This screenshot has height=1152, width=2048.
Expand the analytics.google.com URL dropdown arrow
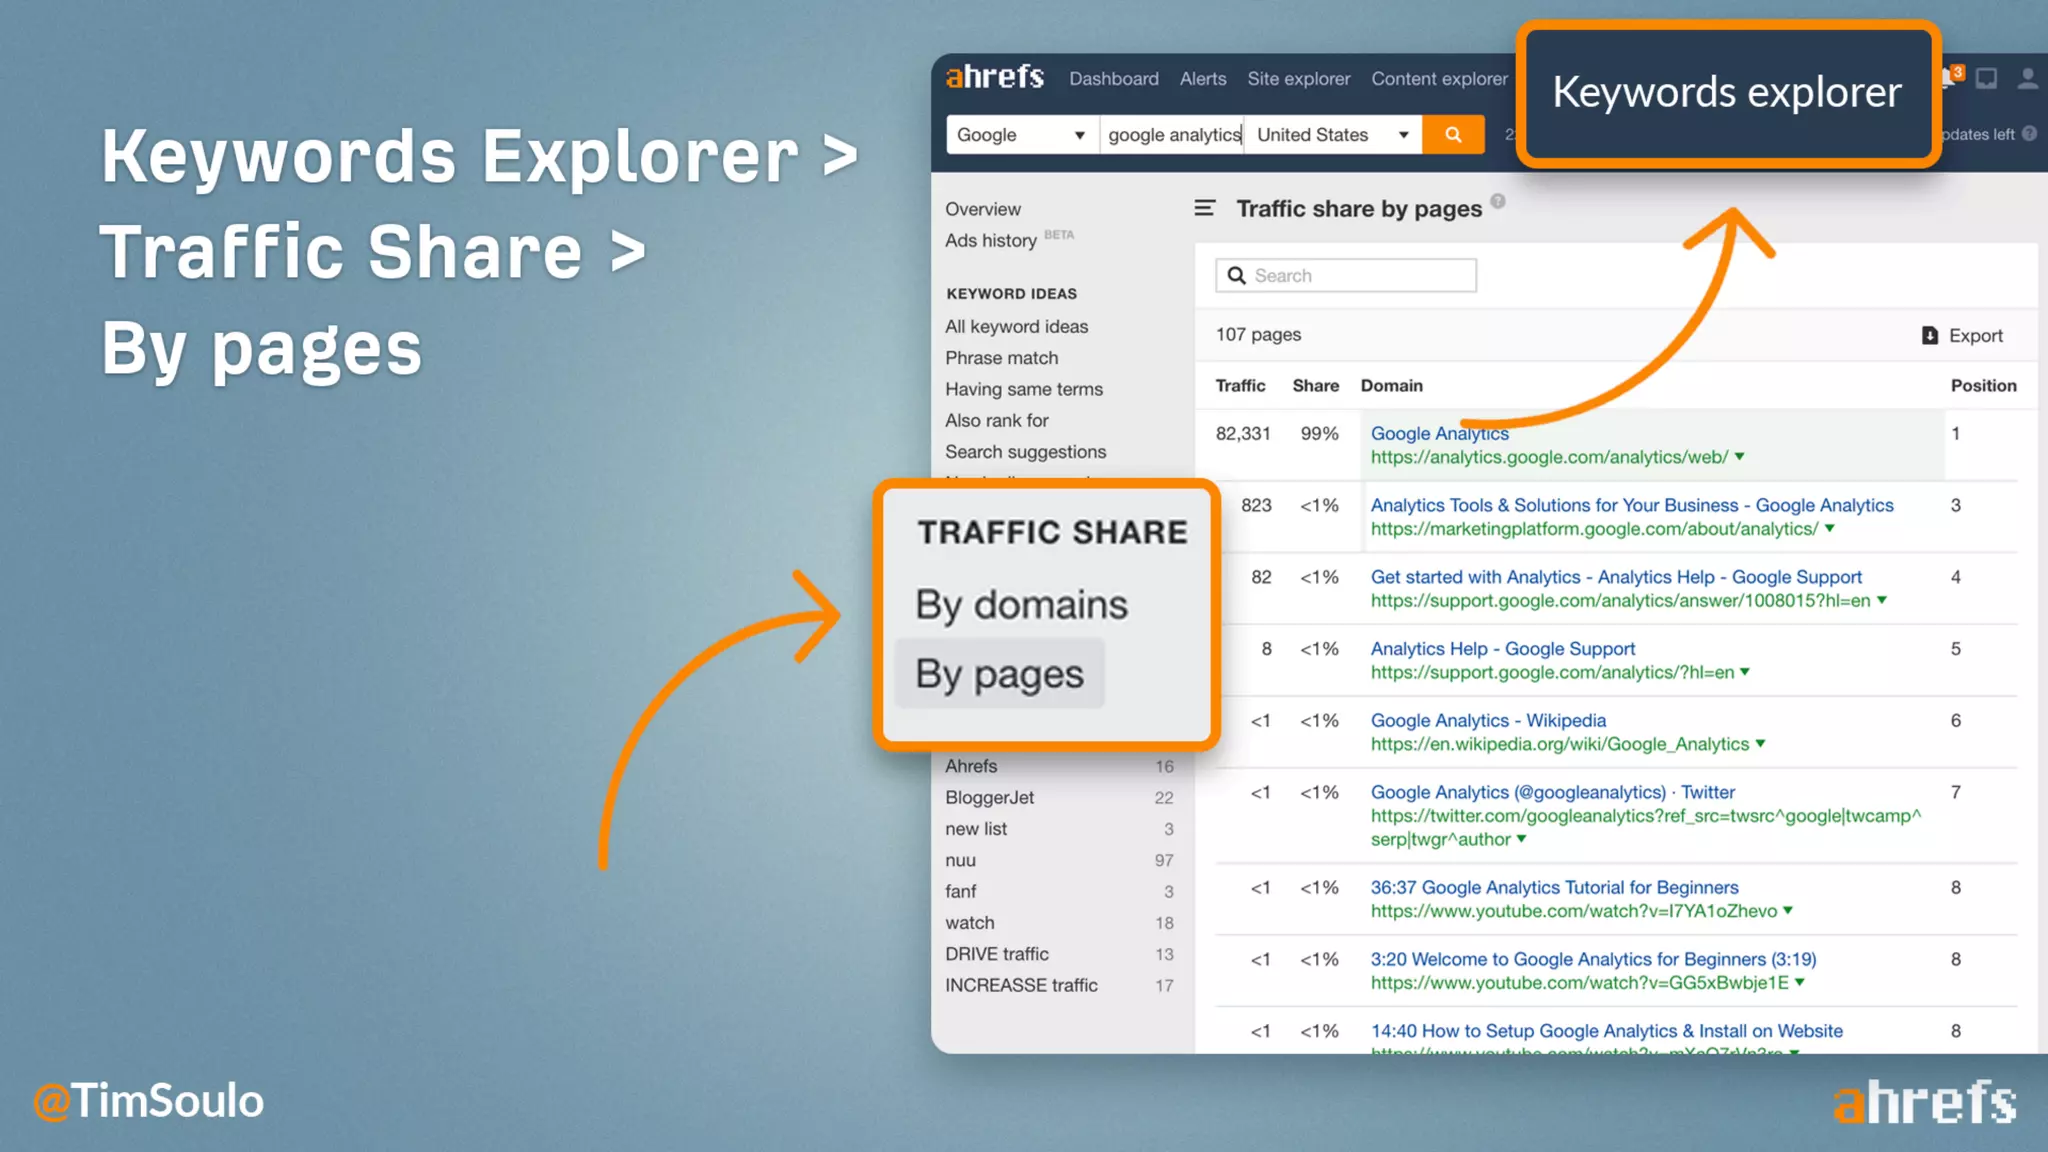pos(1739,457)
